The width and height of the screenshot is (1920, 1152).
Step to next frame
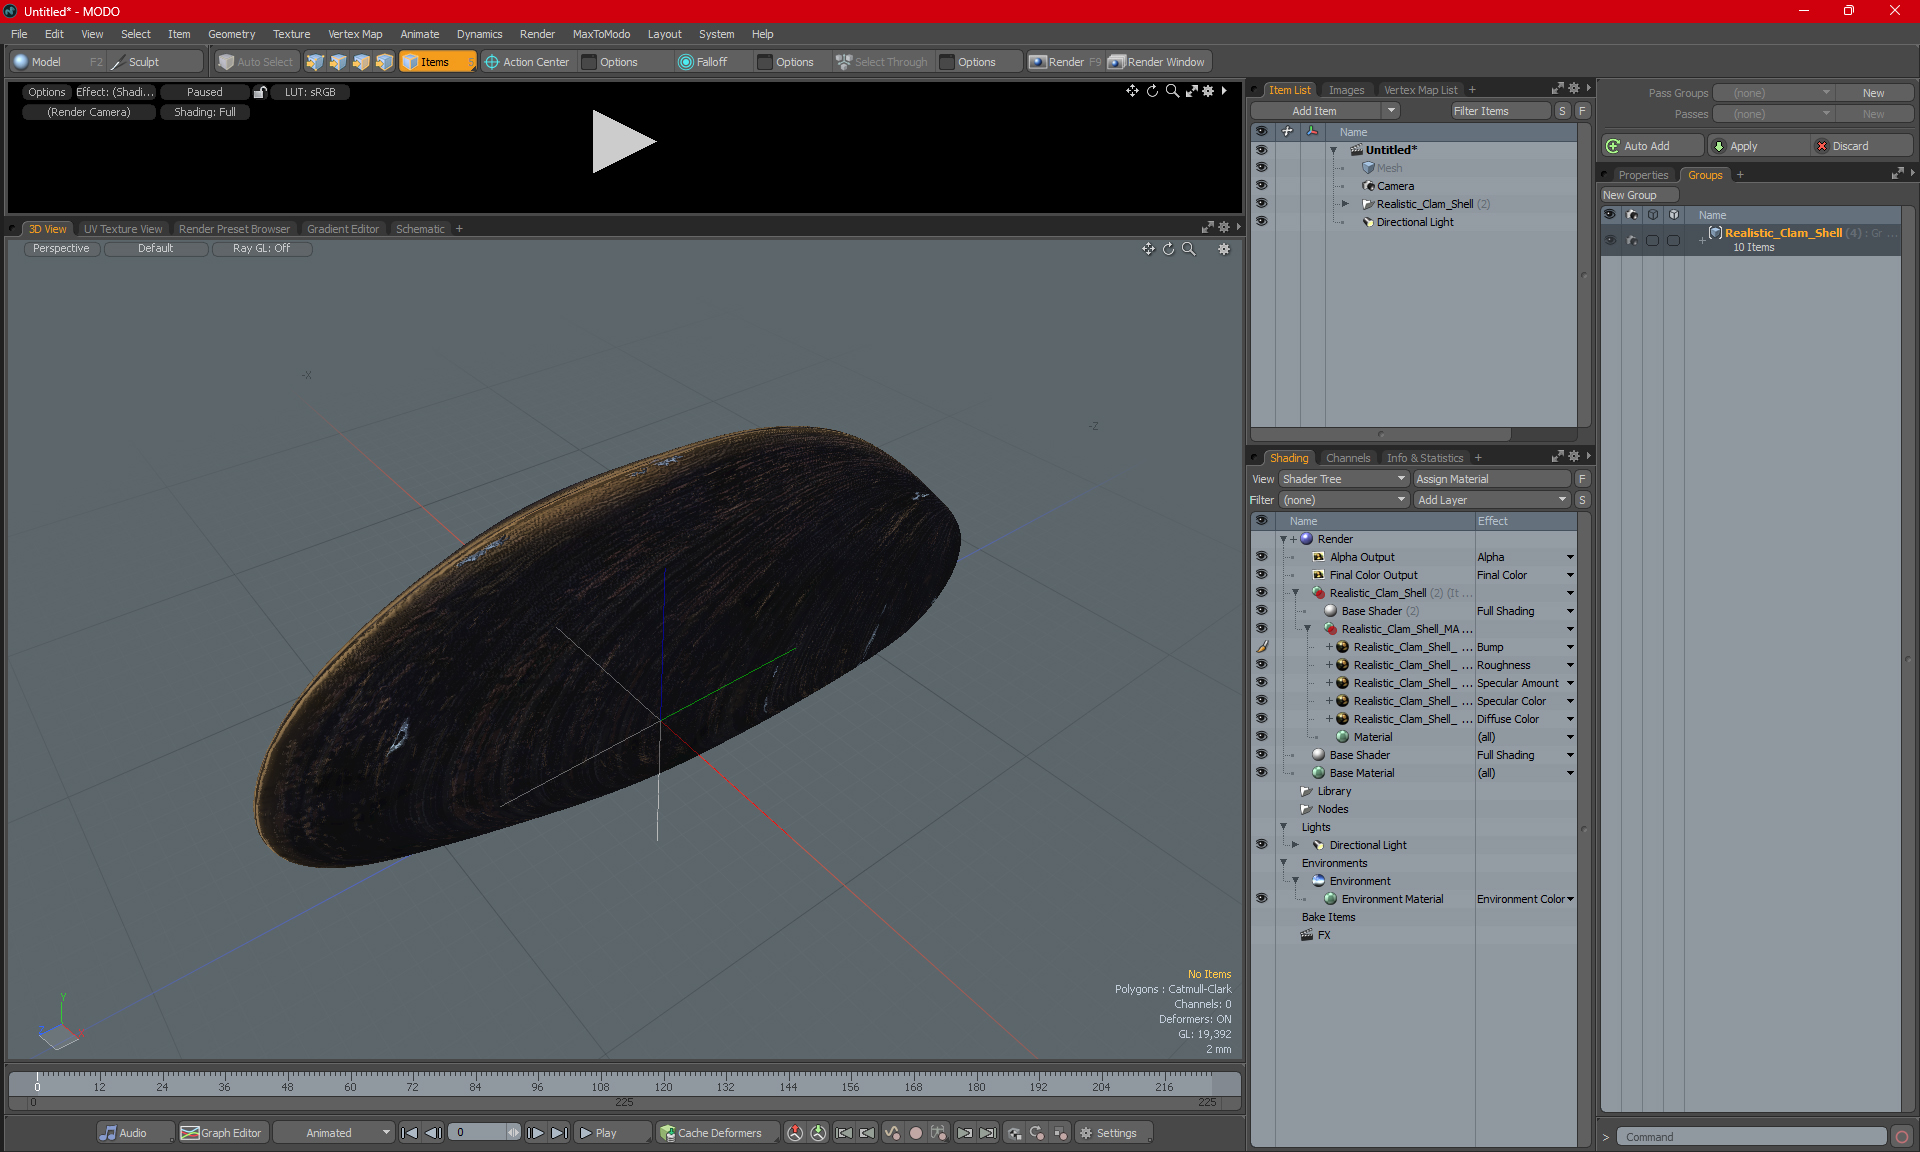[x=536, y=1133]
